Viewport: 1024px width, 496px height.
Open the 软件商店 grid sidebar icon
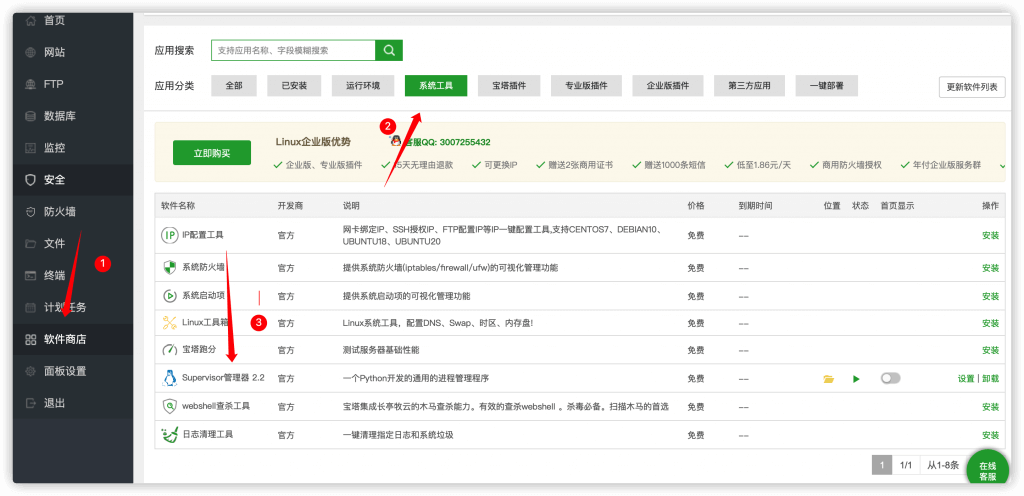(30, 339)
